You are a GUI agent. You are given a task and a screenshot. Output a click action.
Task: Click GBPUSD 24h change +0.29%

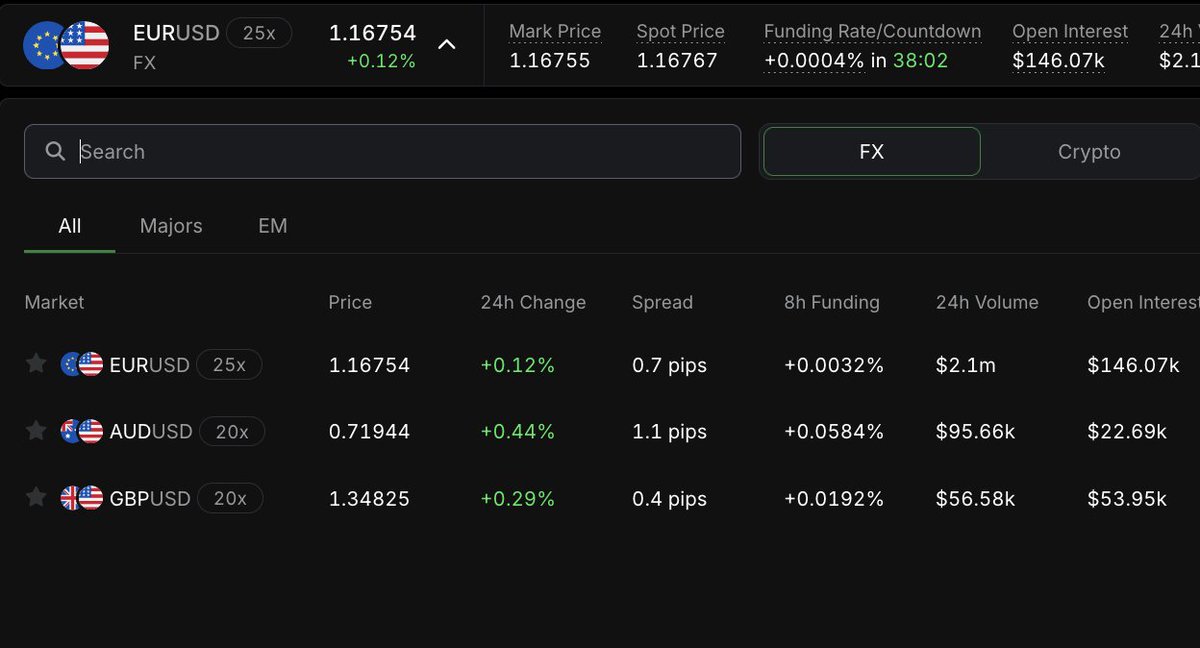pyautogui.click(x=517, y=498)
